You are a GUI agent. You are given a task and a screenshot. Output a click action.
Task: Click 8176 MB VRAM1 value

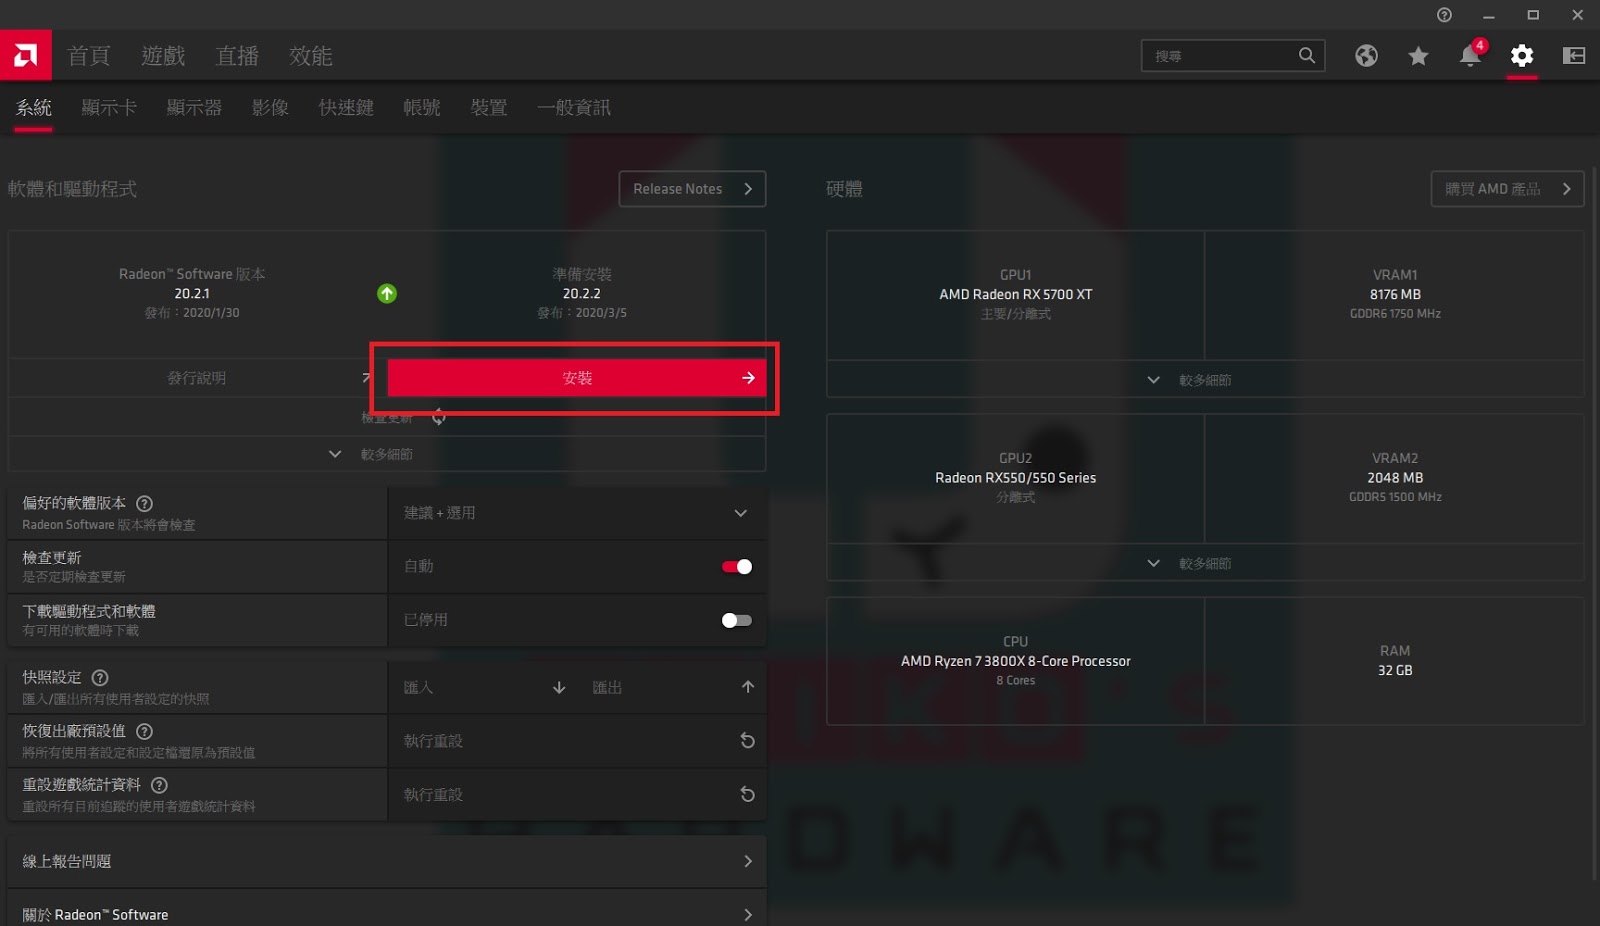pos(1395,295)
